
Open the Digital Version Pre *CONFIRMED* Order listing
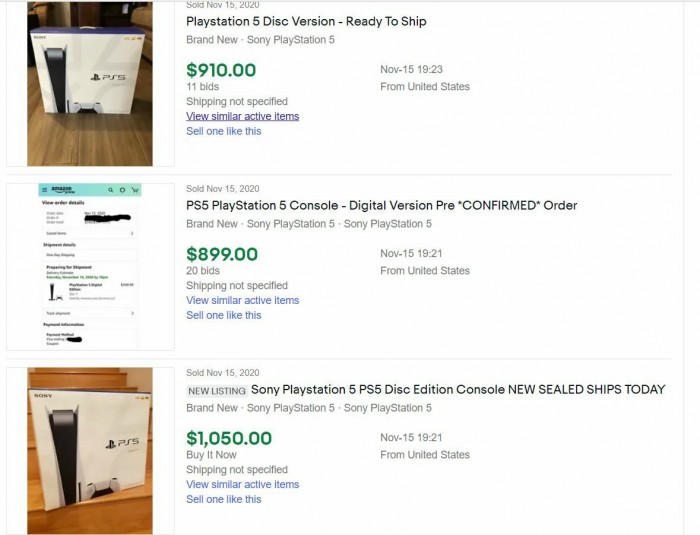[381, 205]
